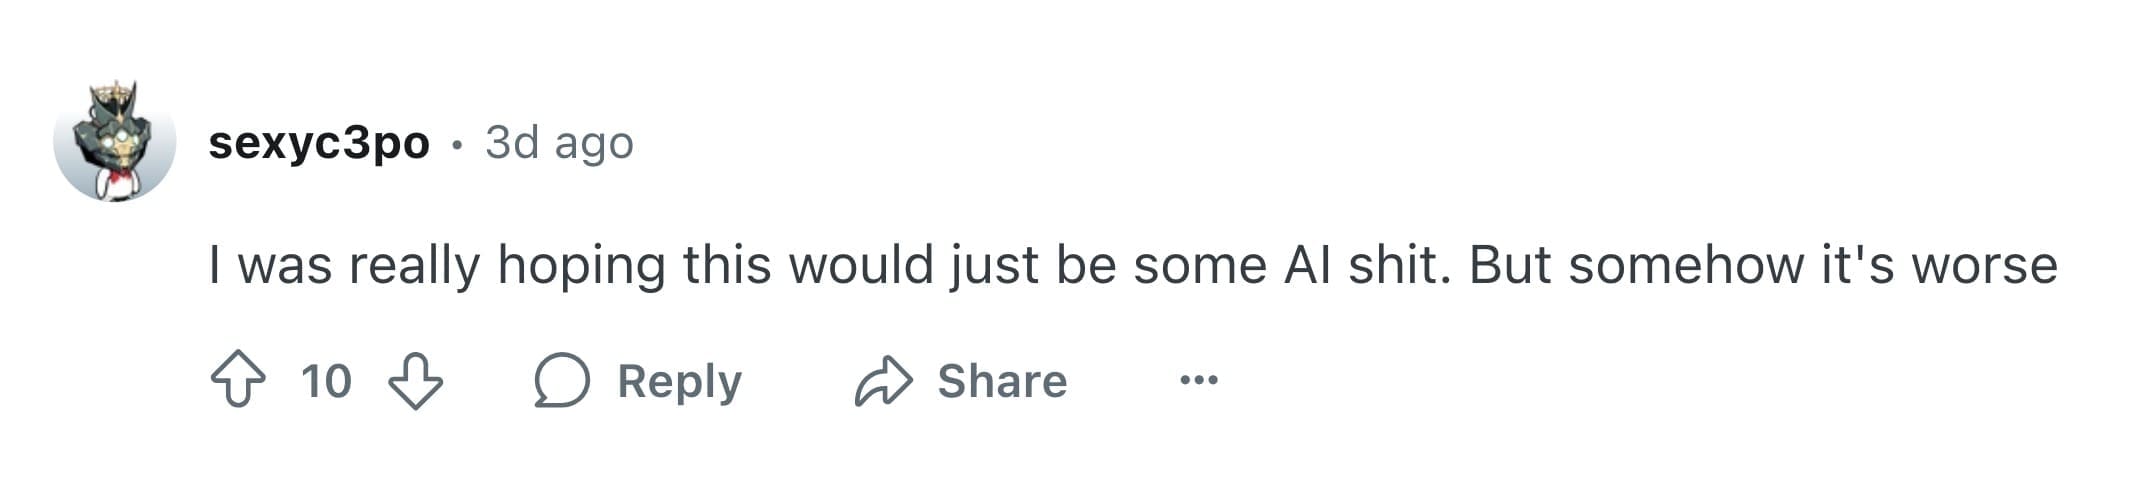
Task: Click the phrase "this would" in the comment
Action: click(808, 265)
